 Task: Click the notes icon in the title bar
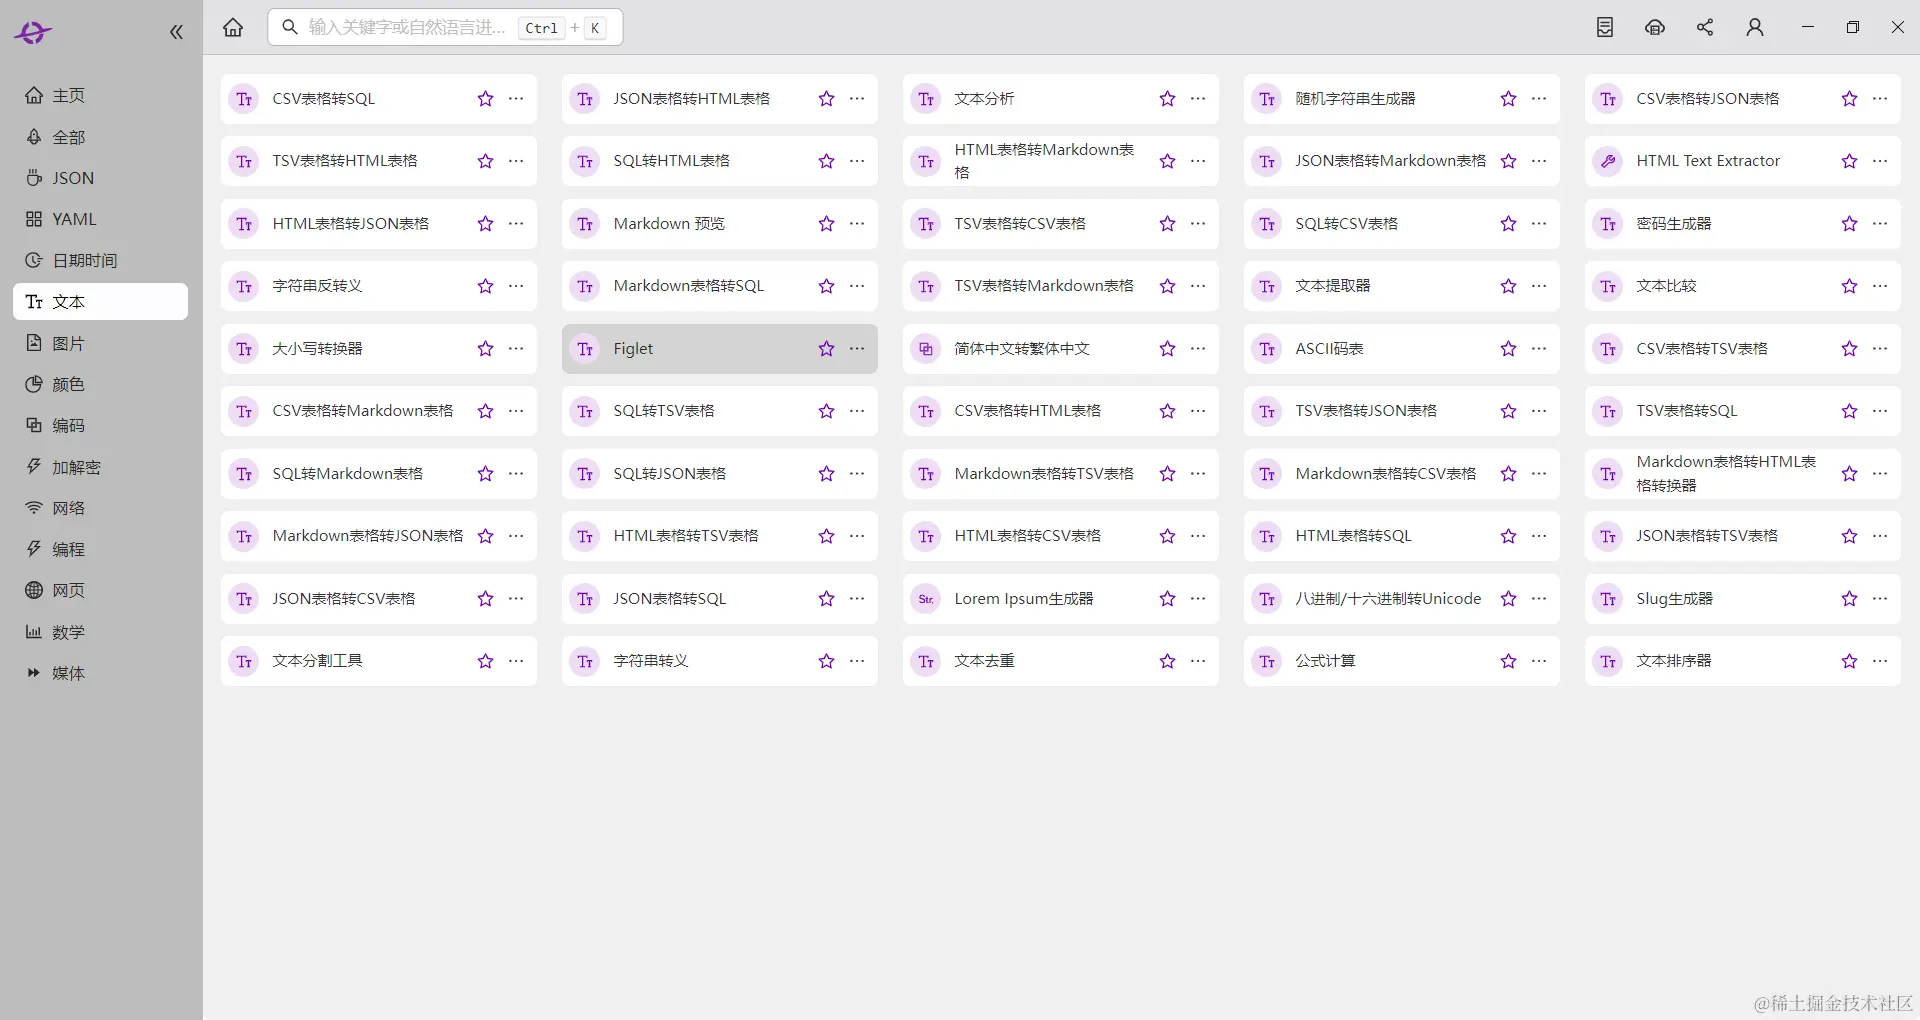(1605, 27)
